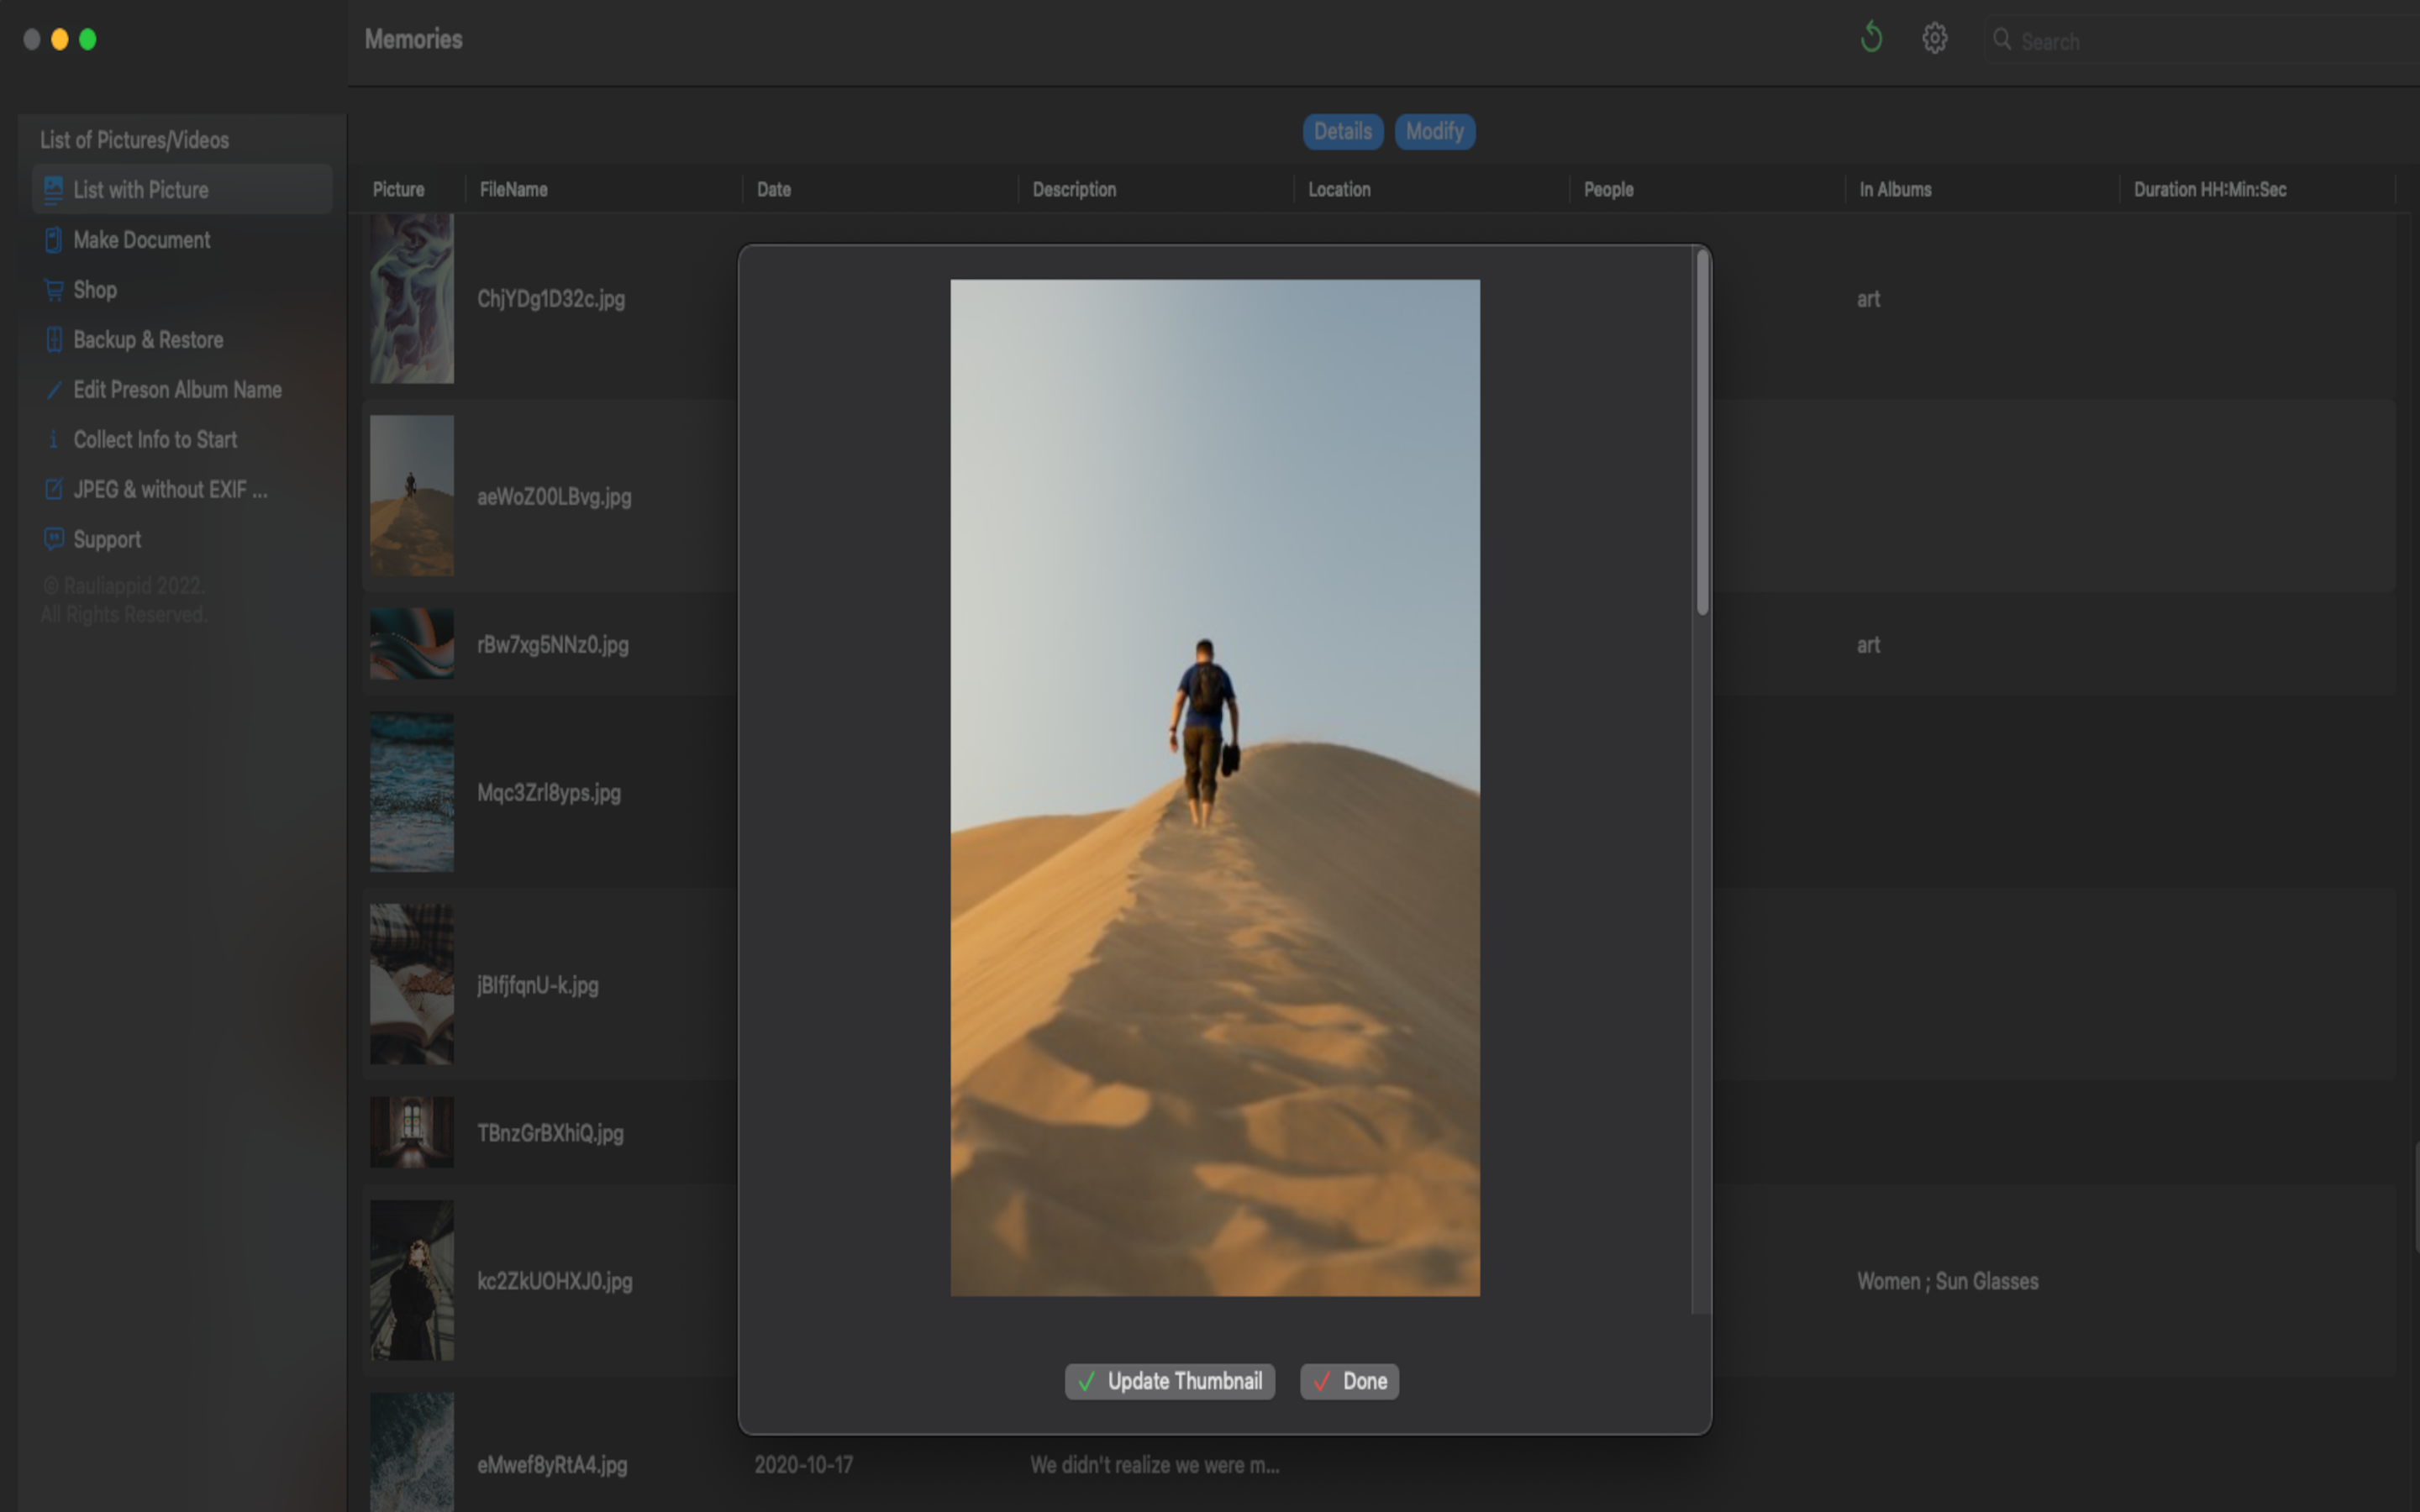
Task: Click the List with Picture sidebar icon
Action: click(x=53, y=189)
